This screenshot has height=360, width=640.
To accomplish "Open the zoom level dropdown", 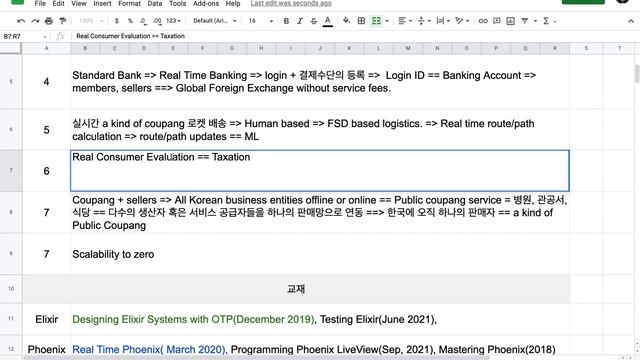I will [x=91, y=21].
